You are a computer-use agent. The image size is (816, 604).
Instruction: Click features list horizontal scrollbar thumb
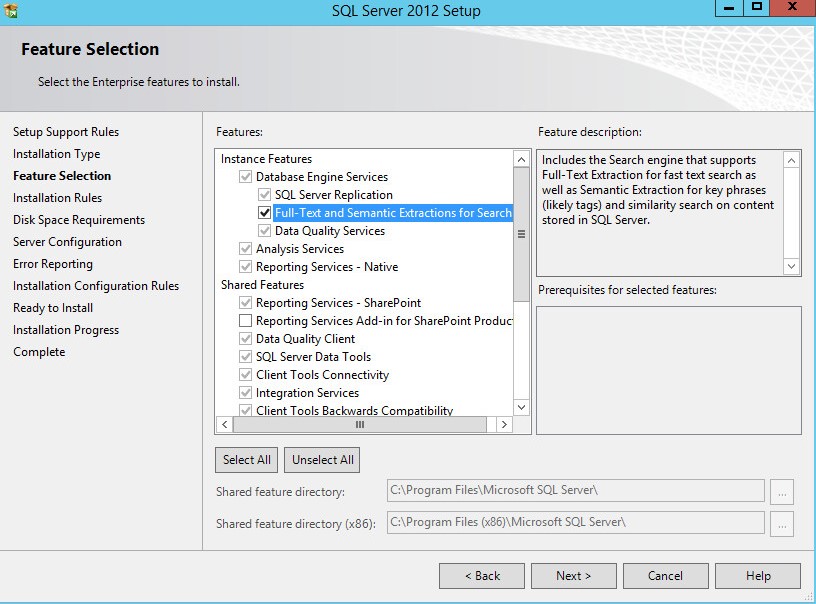pos(360,425)
